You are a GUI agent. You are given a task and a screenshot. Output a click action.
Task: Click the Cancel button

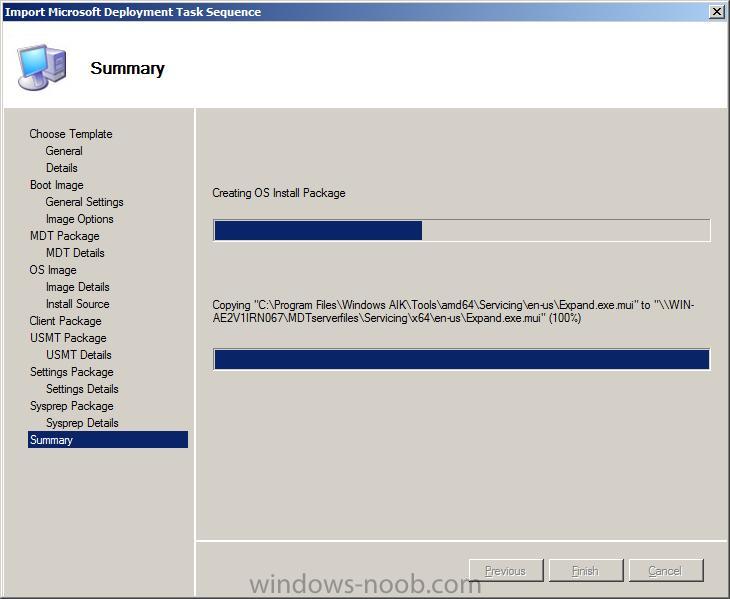pos(666,571)
